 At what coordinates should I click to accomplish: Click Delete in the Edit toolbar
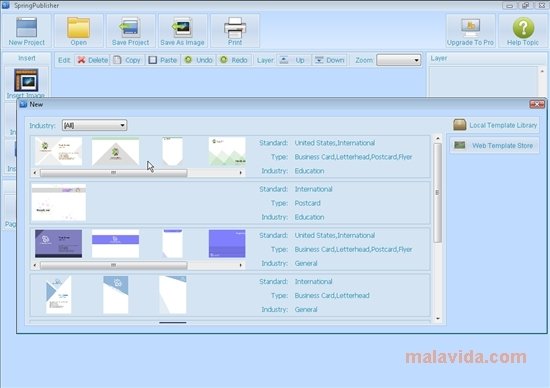click(x=93, y=60)
